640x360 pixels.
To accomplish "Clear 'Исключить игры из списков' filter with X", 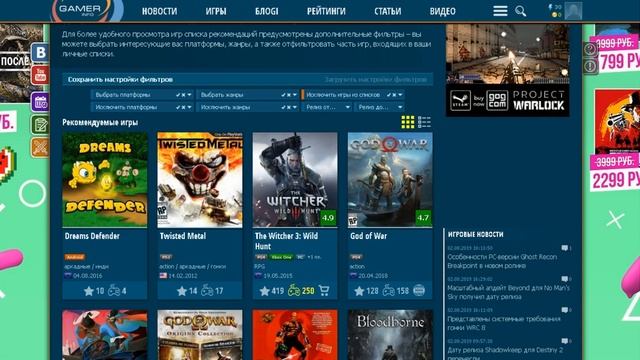I will click(394, 95).
